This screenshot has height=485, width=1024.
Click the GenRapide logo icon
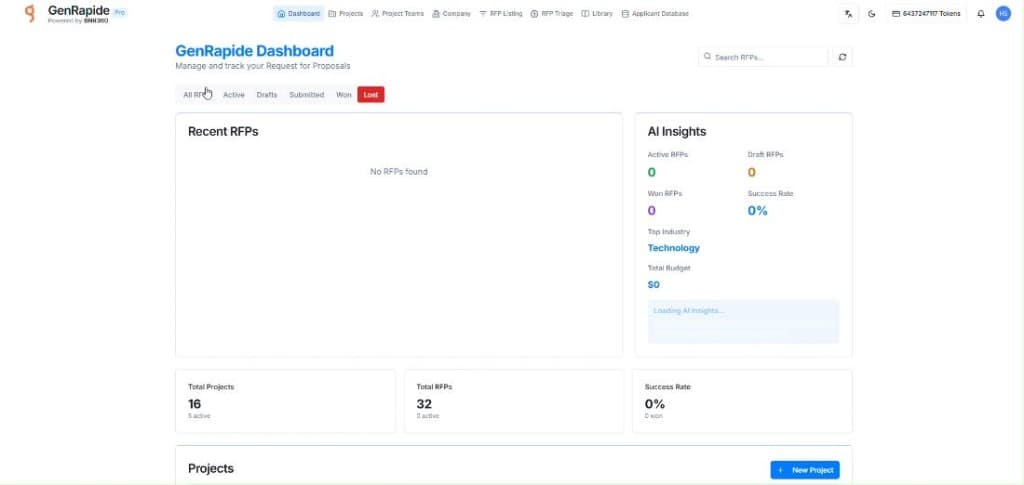pyautogui.click(x=29, y=13)
